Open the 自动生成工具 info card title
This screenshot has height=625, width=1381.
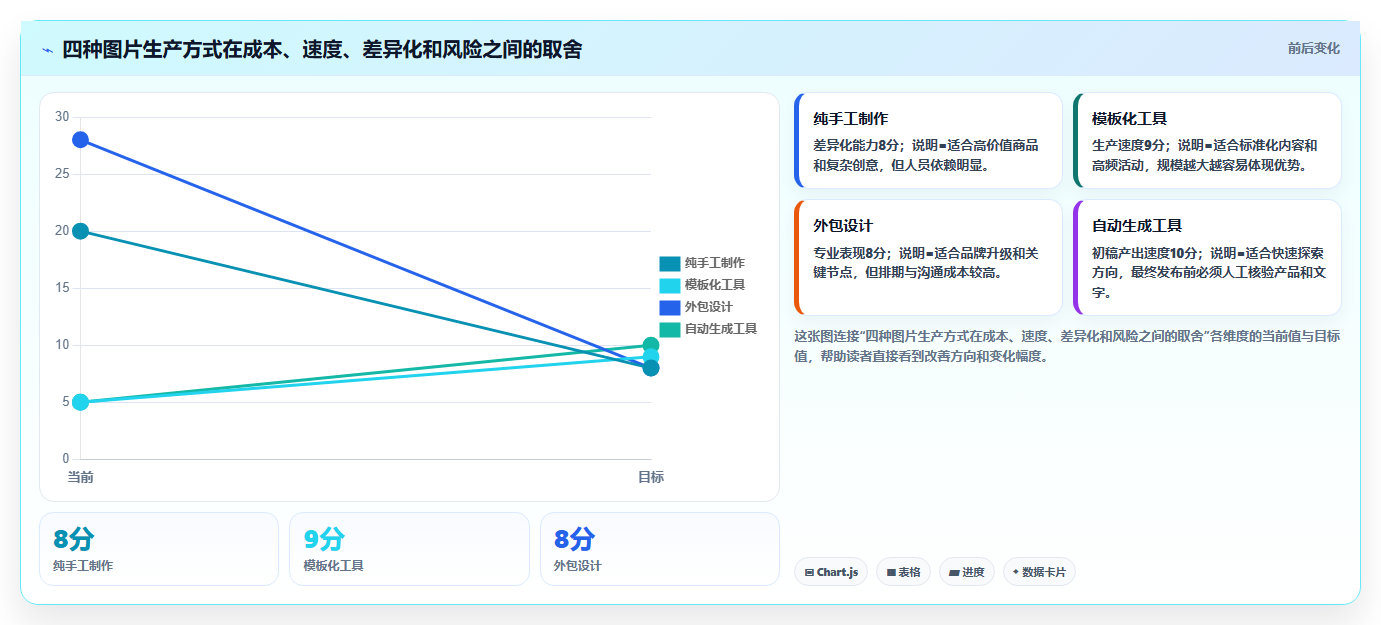coord(1137,226)
